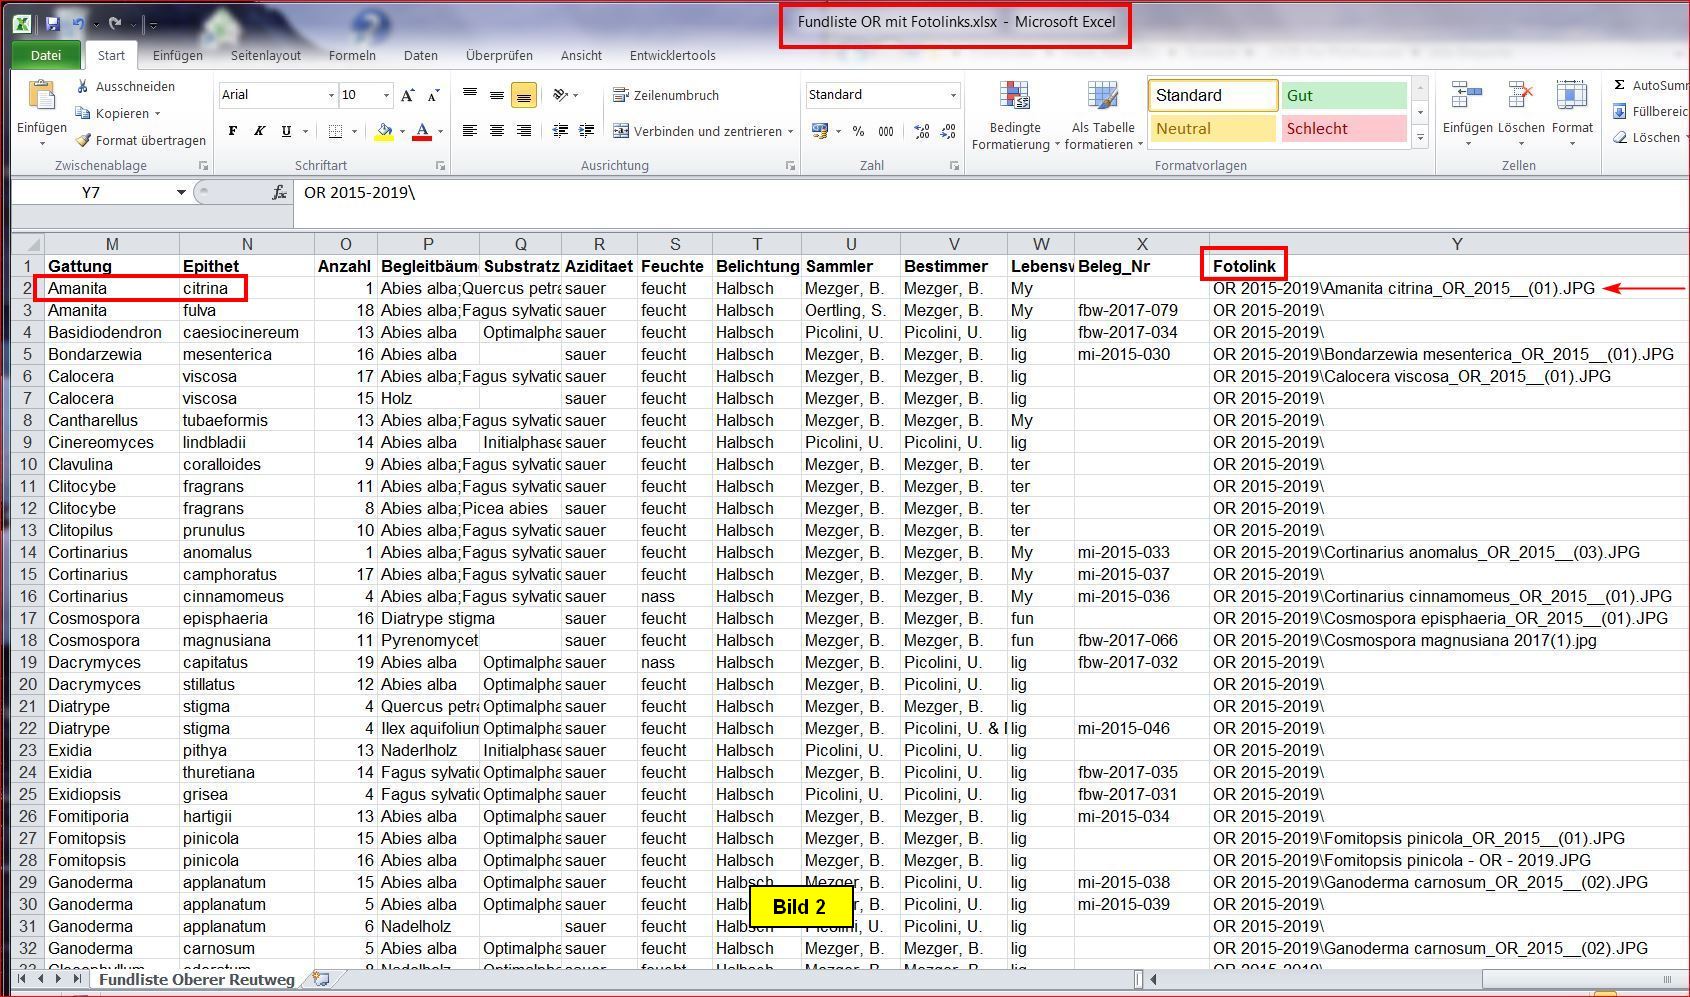Click the Ausschneiden scissors icon
1690x997 pixels.
83,87
